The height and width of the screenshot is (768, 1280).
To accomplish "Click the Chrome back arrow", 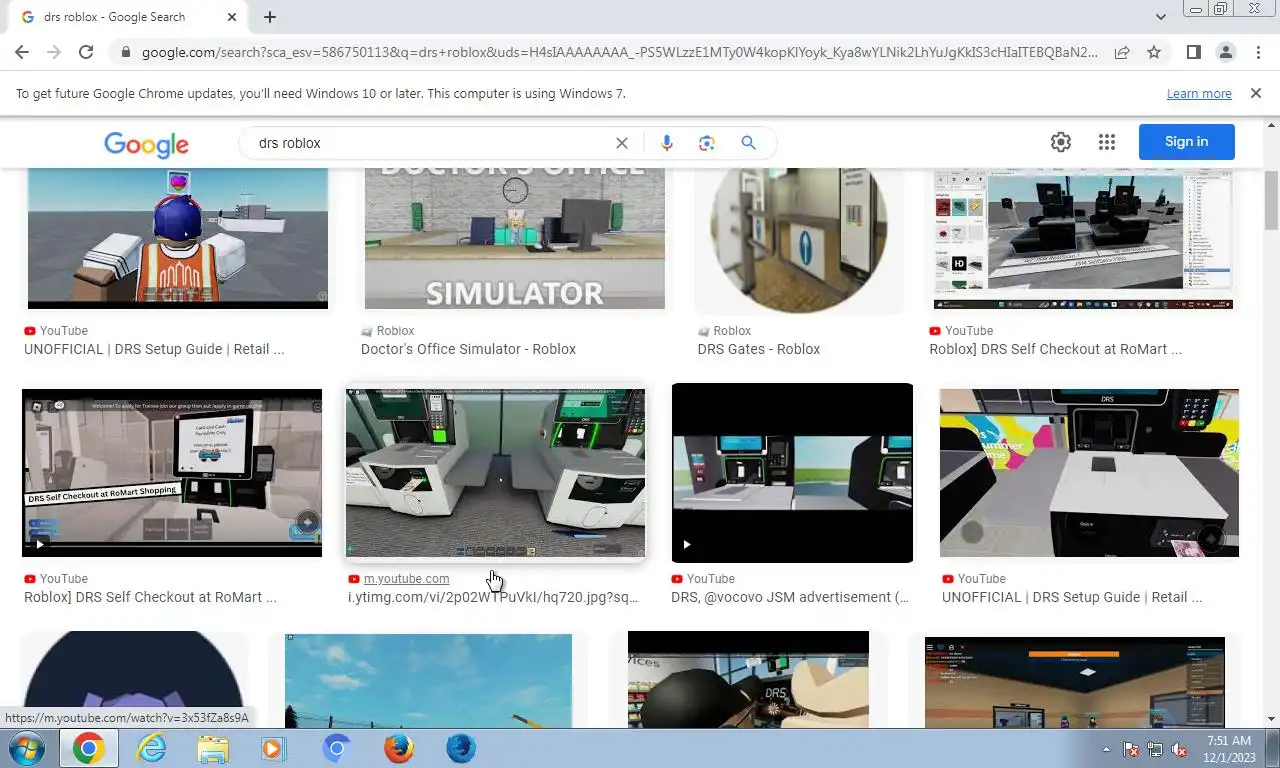I will pos(22,52).
